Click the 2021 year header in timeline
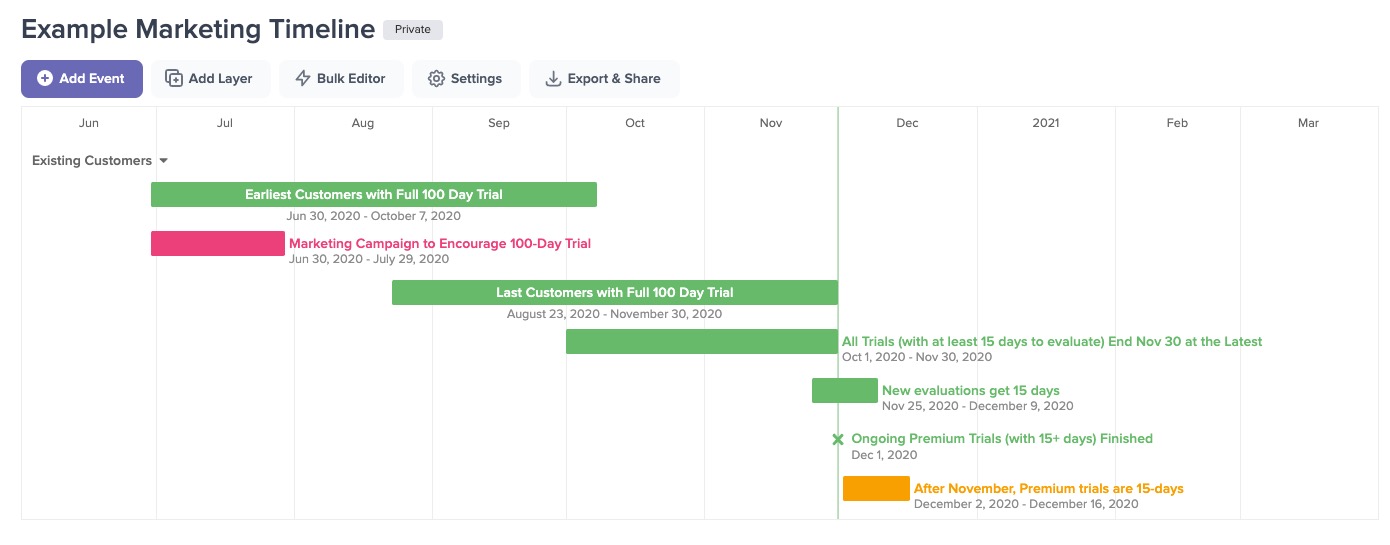Screen dimensions: 1390x545 (1045, 124)
